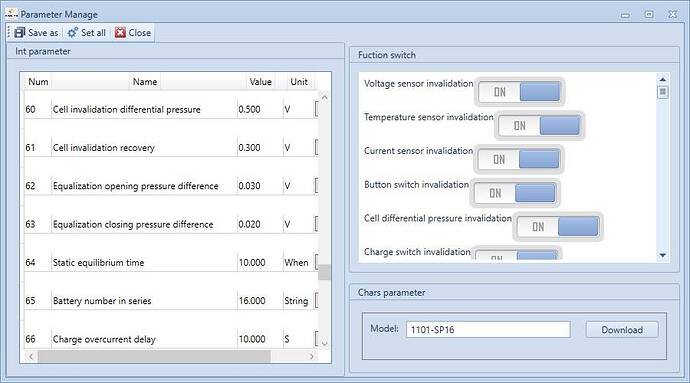Viewport: 690px width, 383px height.
Task: Select the Battery number in series row
Action: click(x=171, y=301)
